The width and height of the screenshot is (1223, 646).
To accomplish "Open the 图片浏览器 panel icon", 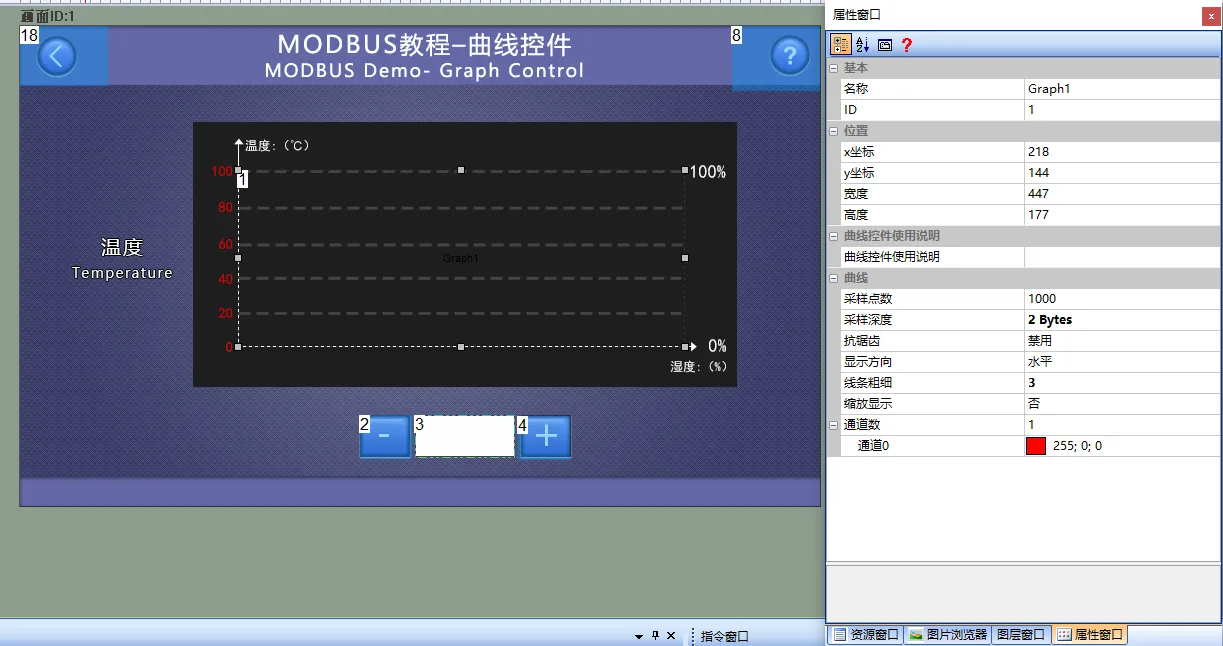I will 946,634.
